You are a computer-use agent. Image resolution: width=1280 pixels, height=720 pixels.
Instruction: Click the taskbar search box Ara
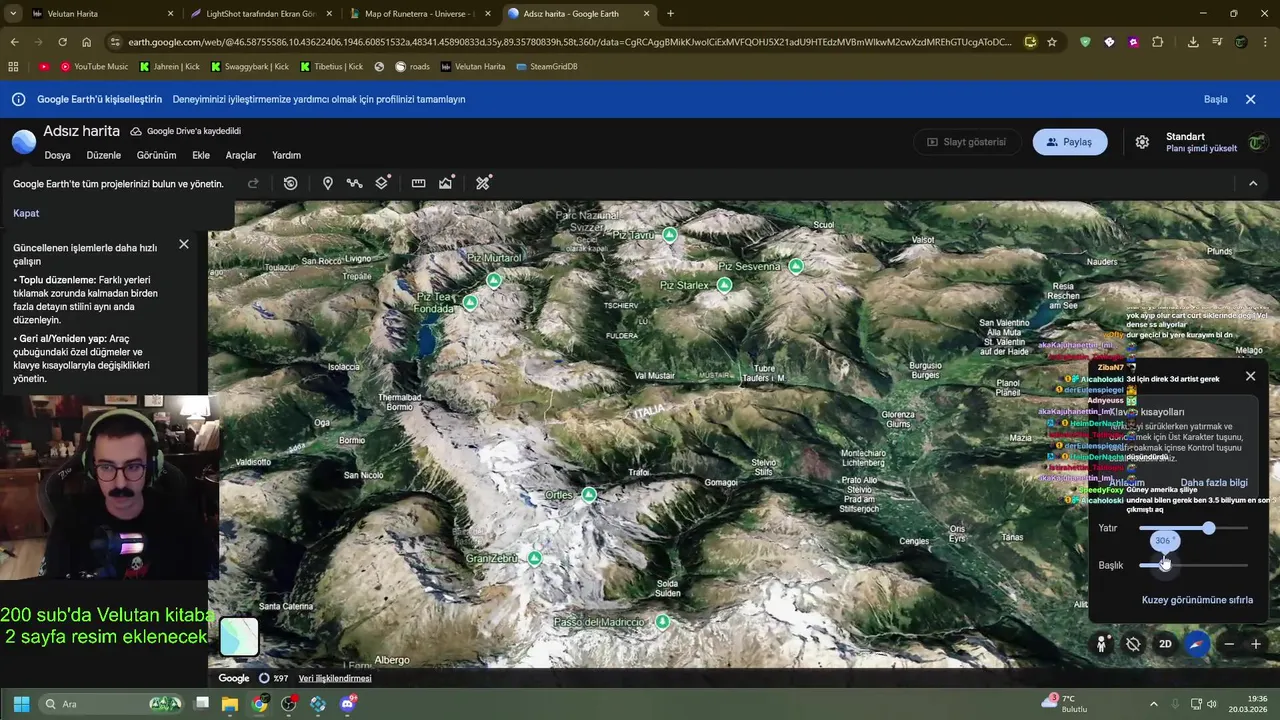click(110, 704)
